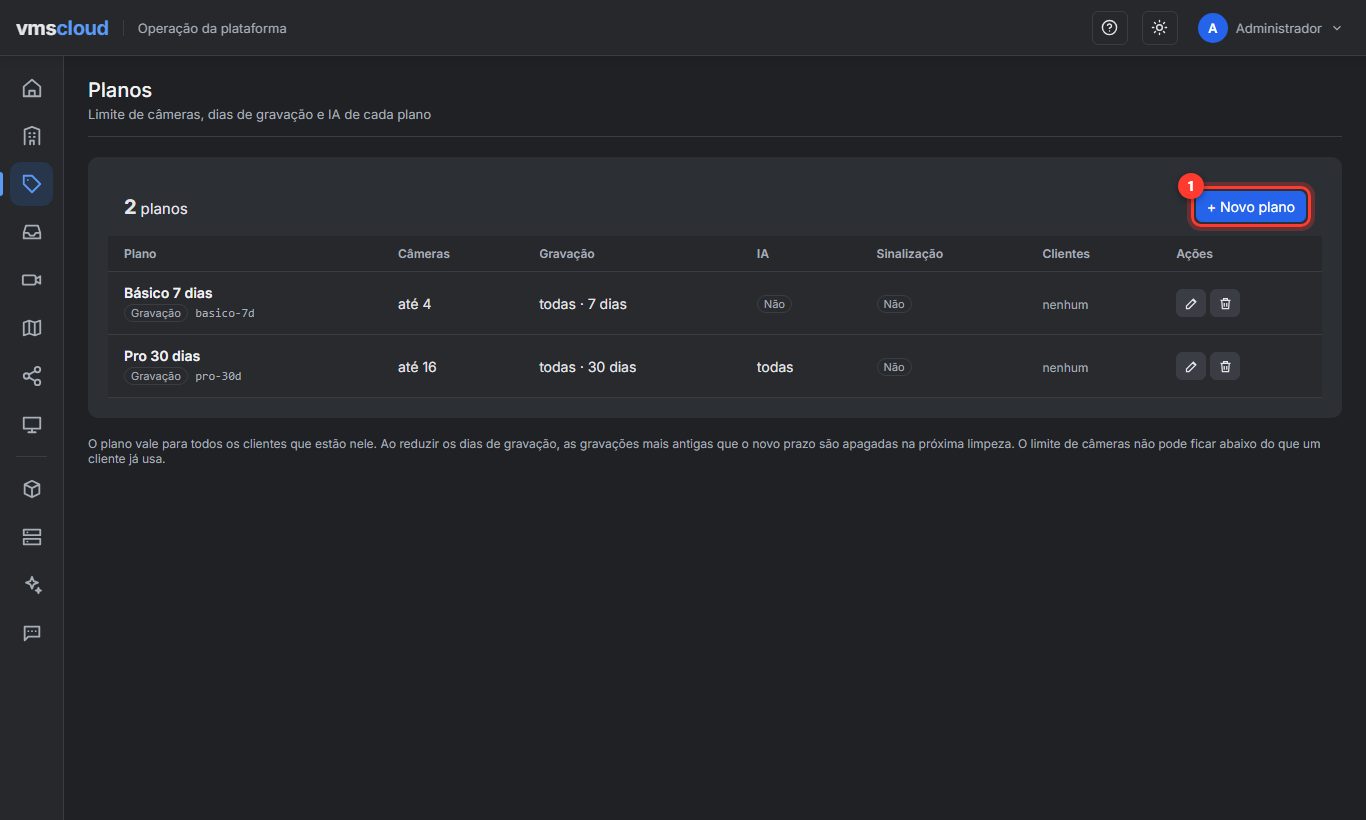Edit the Básico 7 dias plan
The width and height of the screenshot is (1366, 820).
point(1190,303)
